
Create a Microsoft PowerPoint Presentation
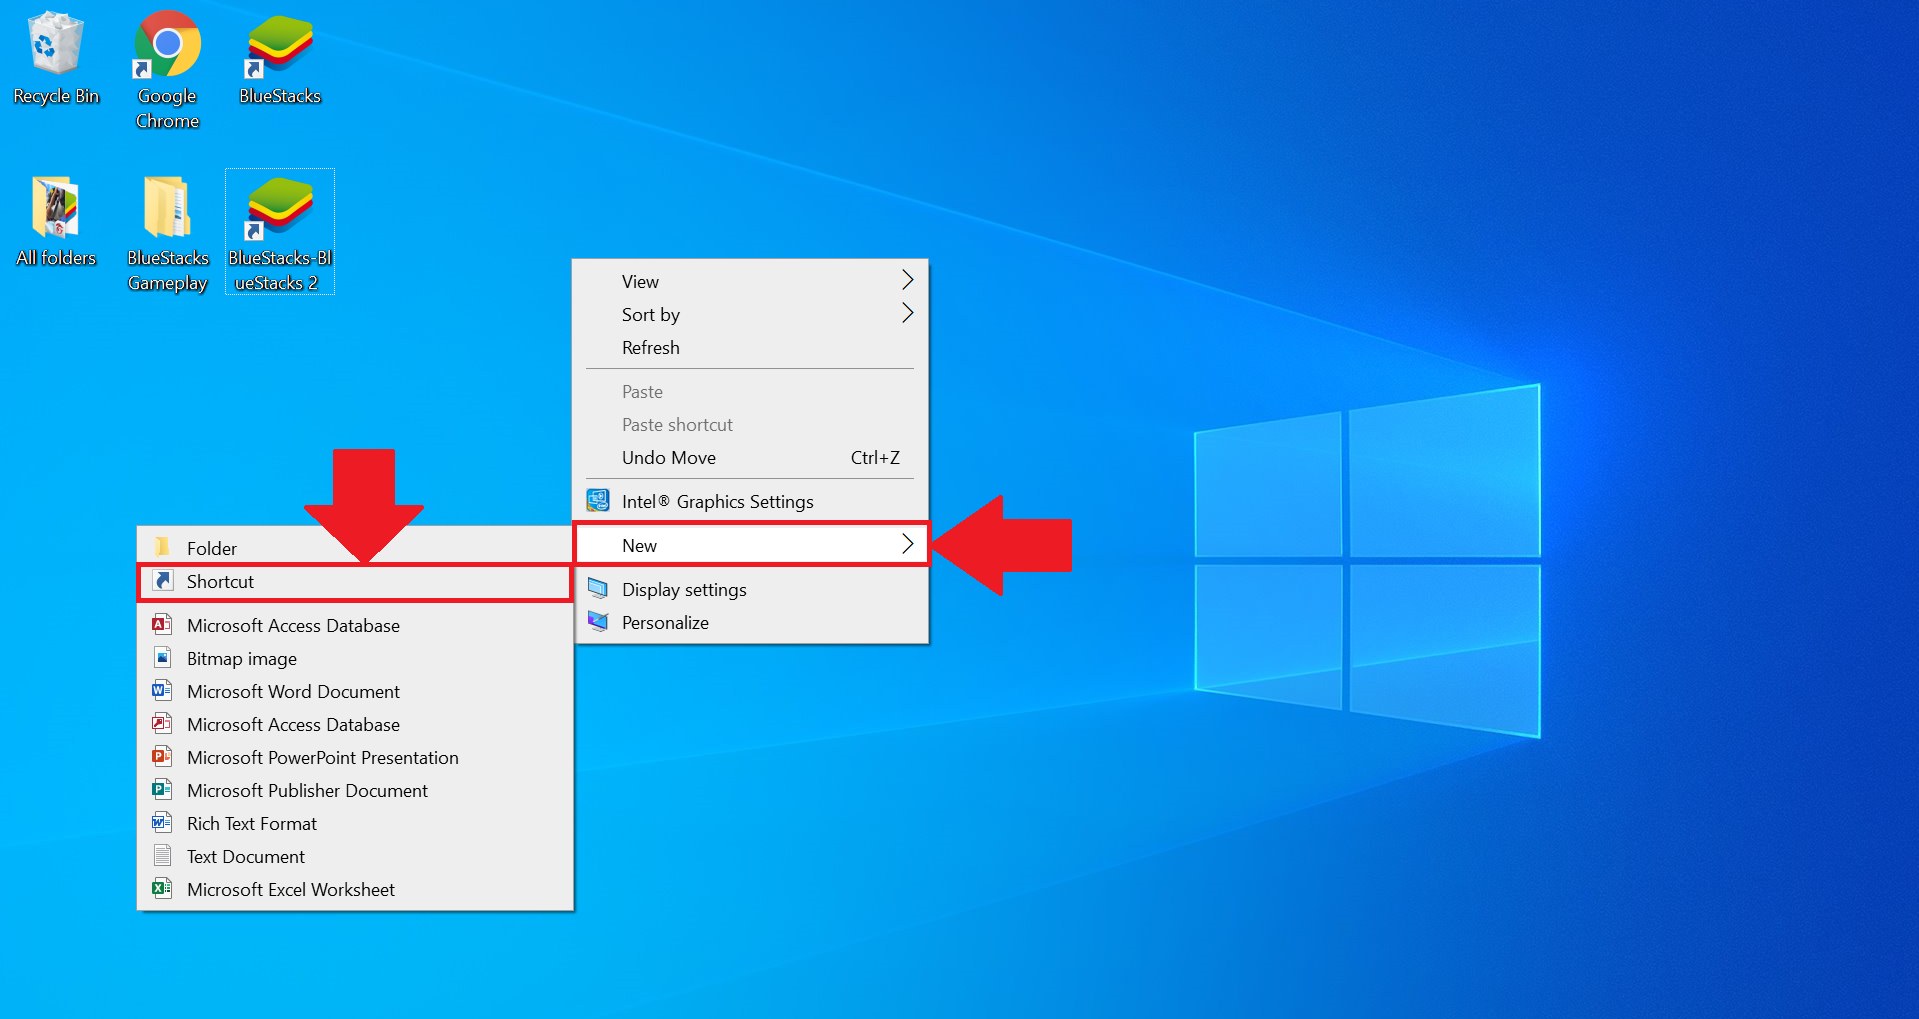pos(355,757)
